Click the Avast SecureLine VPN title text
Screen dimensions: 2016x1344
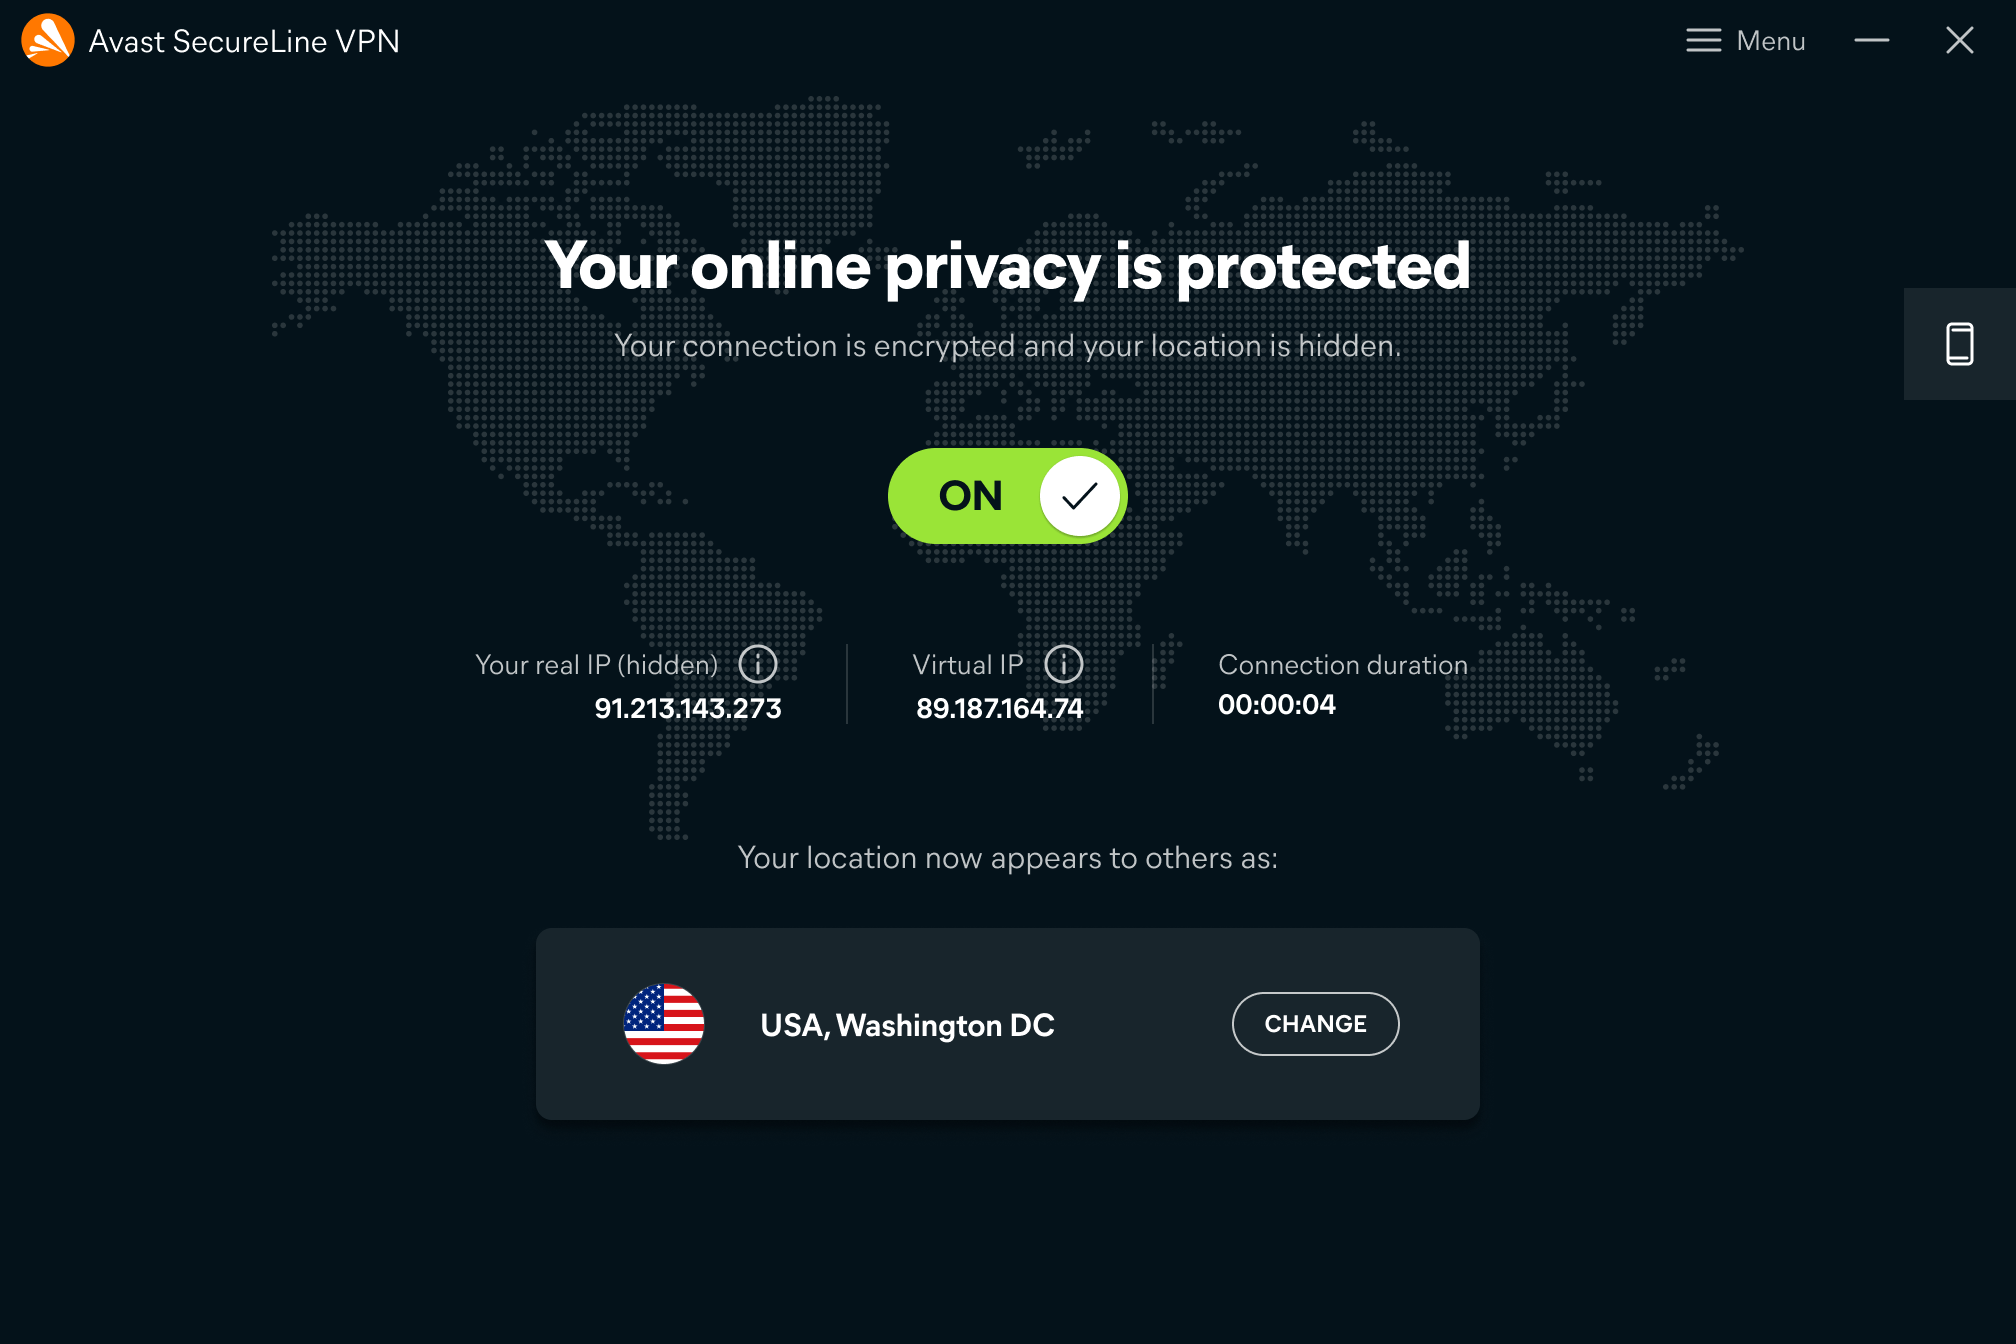[x=243, y=41]
